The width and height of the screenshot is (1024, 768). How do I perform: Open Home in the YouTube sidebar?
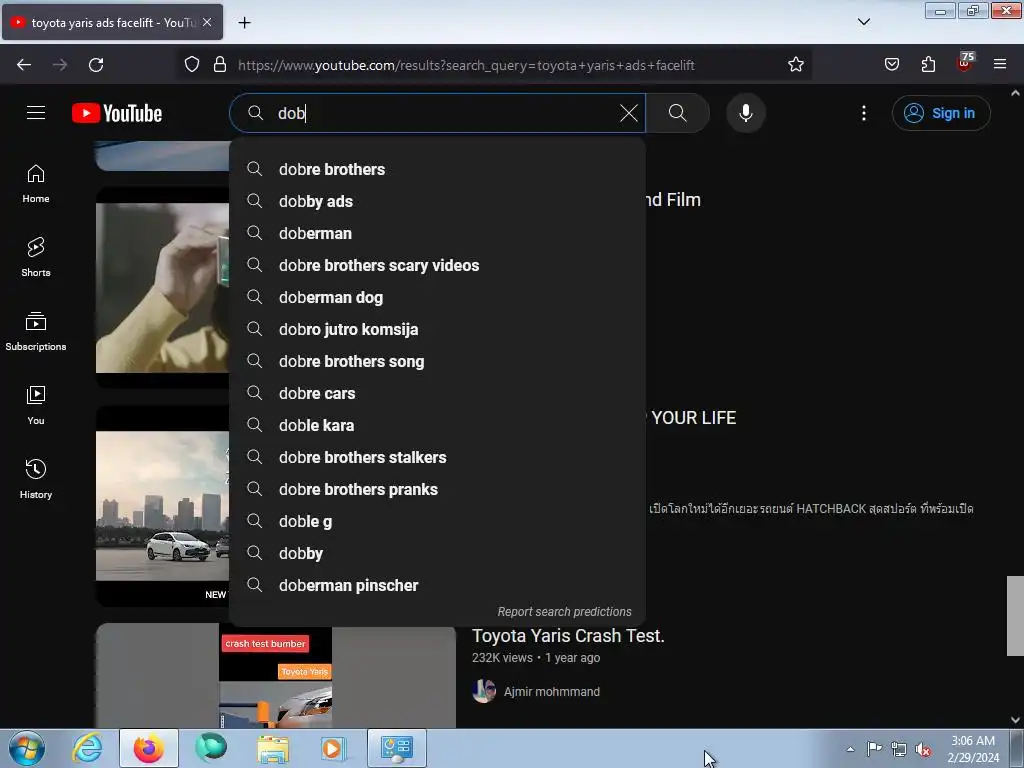36,184
